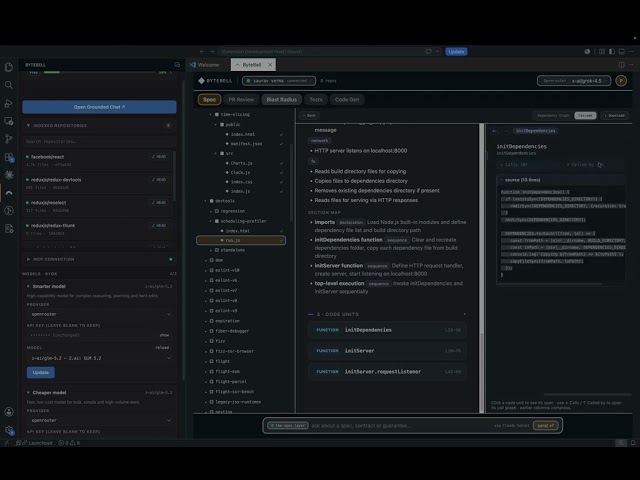Image resolution: width=640 pixels, height=480 pixels.
Task: Switch to PR Review tab
Action: click(x=241, y=100)
